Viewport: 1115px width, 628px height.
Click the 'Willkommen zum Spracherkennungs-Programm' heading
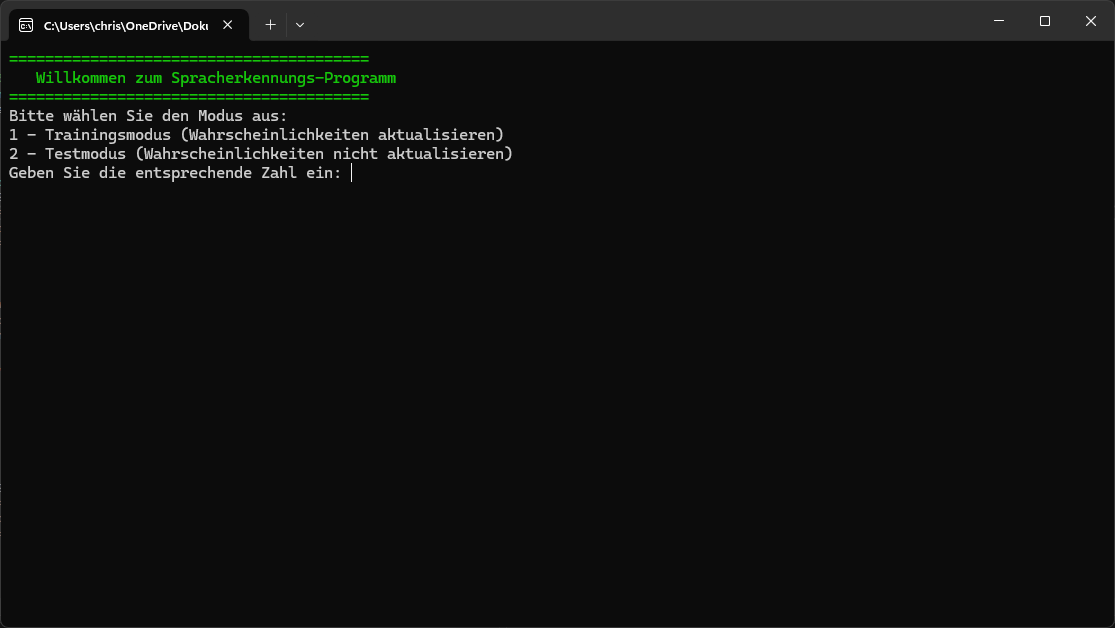215,78
